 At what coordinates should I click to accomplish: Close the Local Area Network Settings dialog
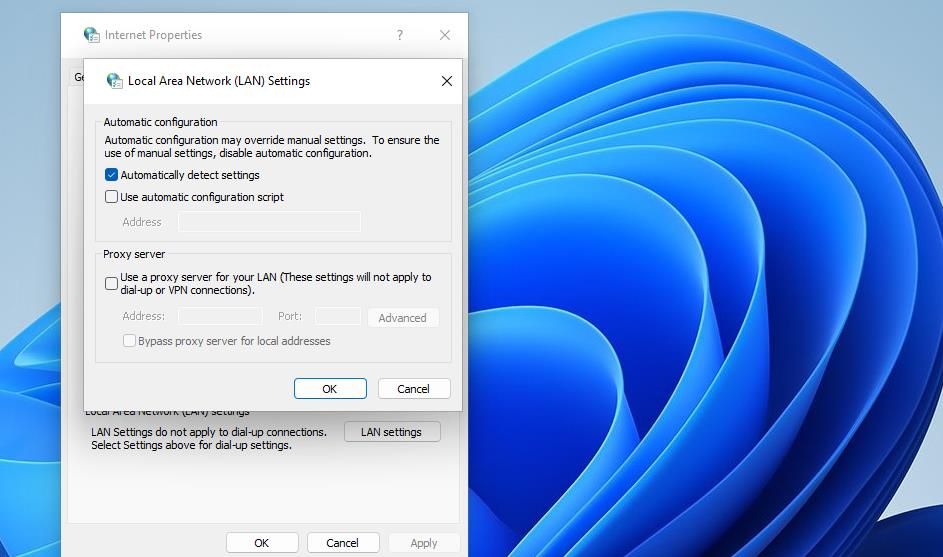click(446, 81)
